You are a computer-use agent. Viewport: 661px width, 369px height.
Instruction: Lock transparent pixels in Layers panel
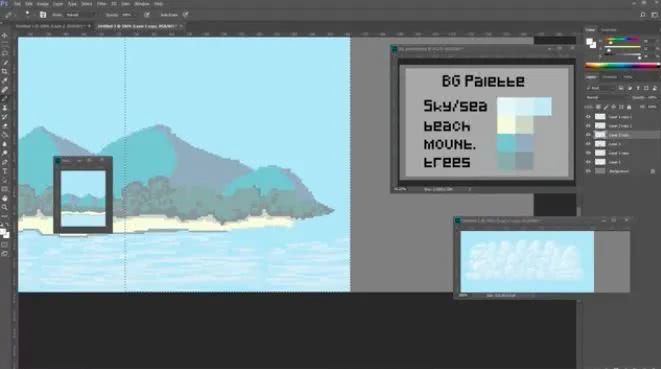(x=598, y=107)
